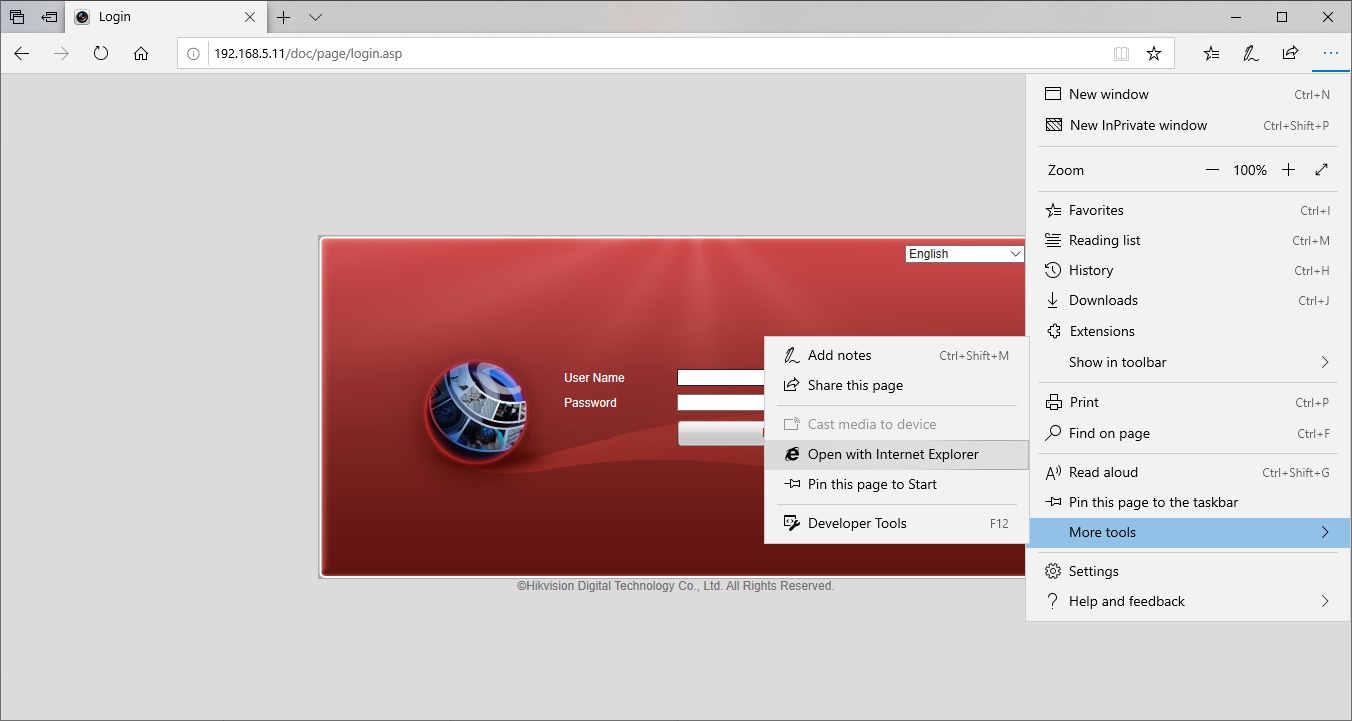1352x721 pixels.
Task: Click the browser Back arrow
Action: click(22, 54)
